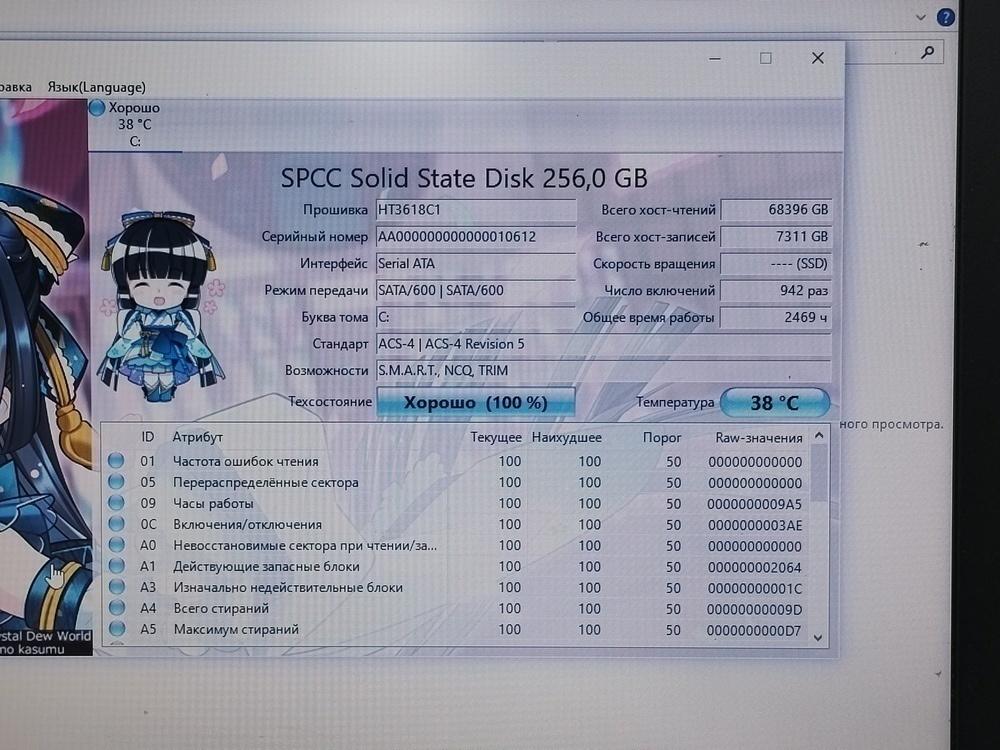Click the serial number field AA000000000000010612
Screen dimensions: 1000x750
click(476, 237)
